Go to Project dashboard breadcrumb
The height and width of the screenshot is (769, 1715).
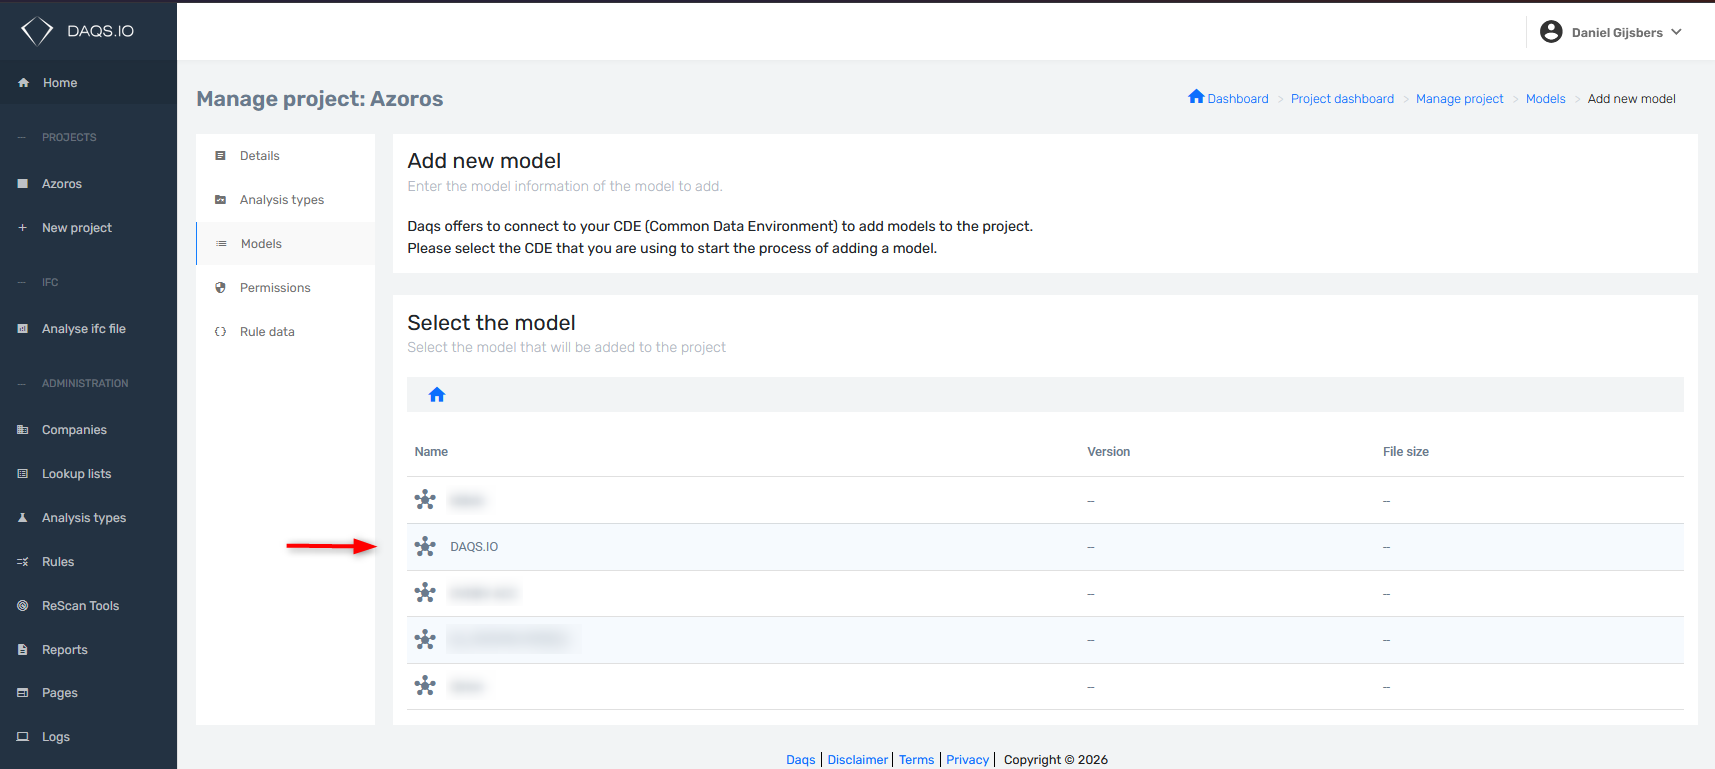click(1342, 99)
